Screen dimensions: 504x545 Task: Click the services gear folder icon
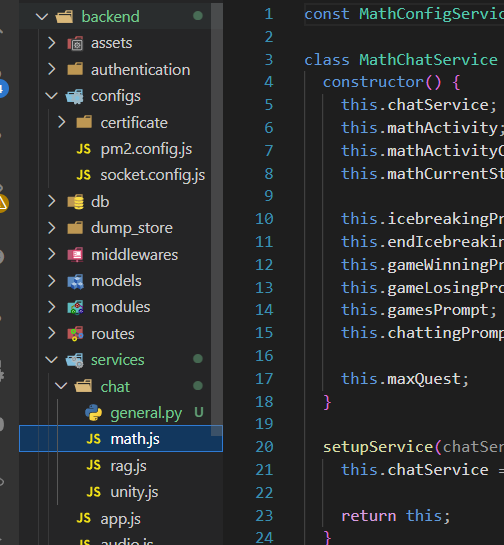pyautogui.click(x=75, y=360)
